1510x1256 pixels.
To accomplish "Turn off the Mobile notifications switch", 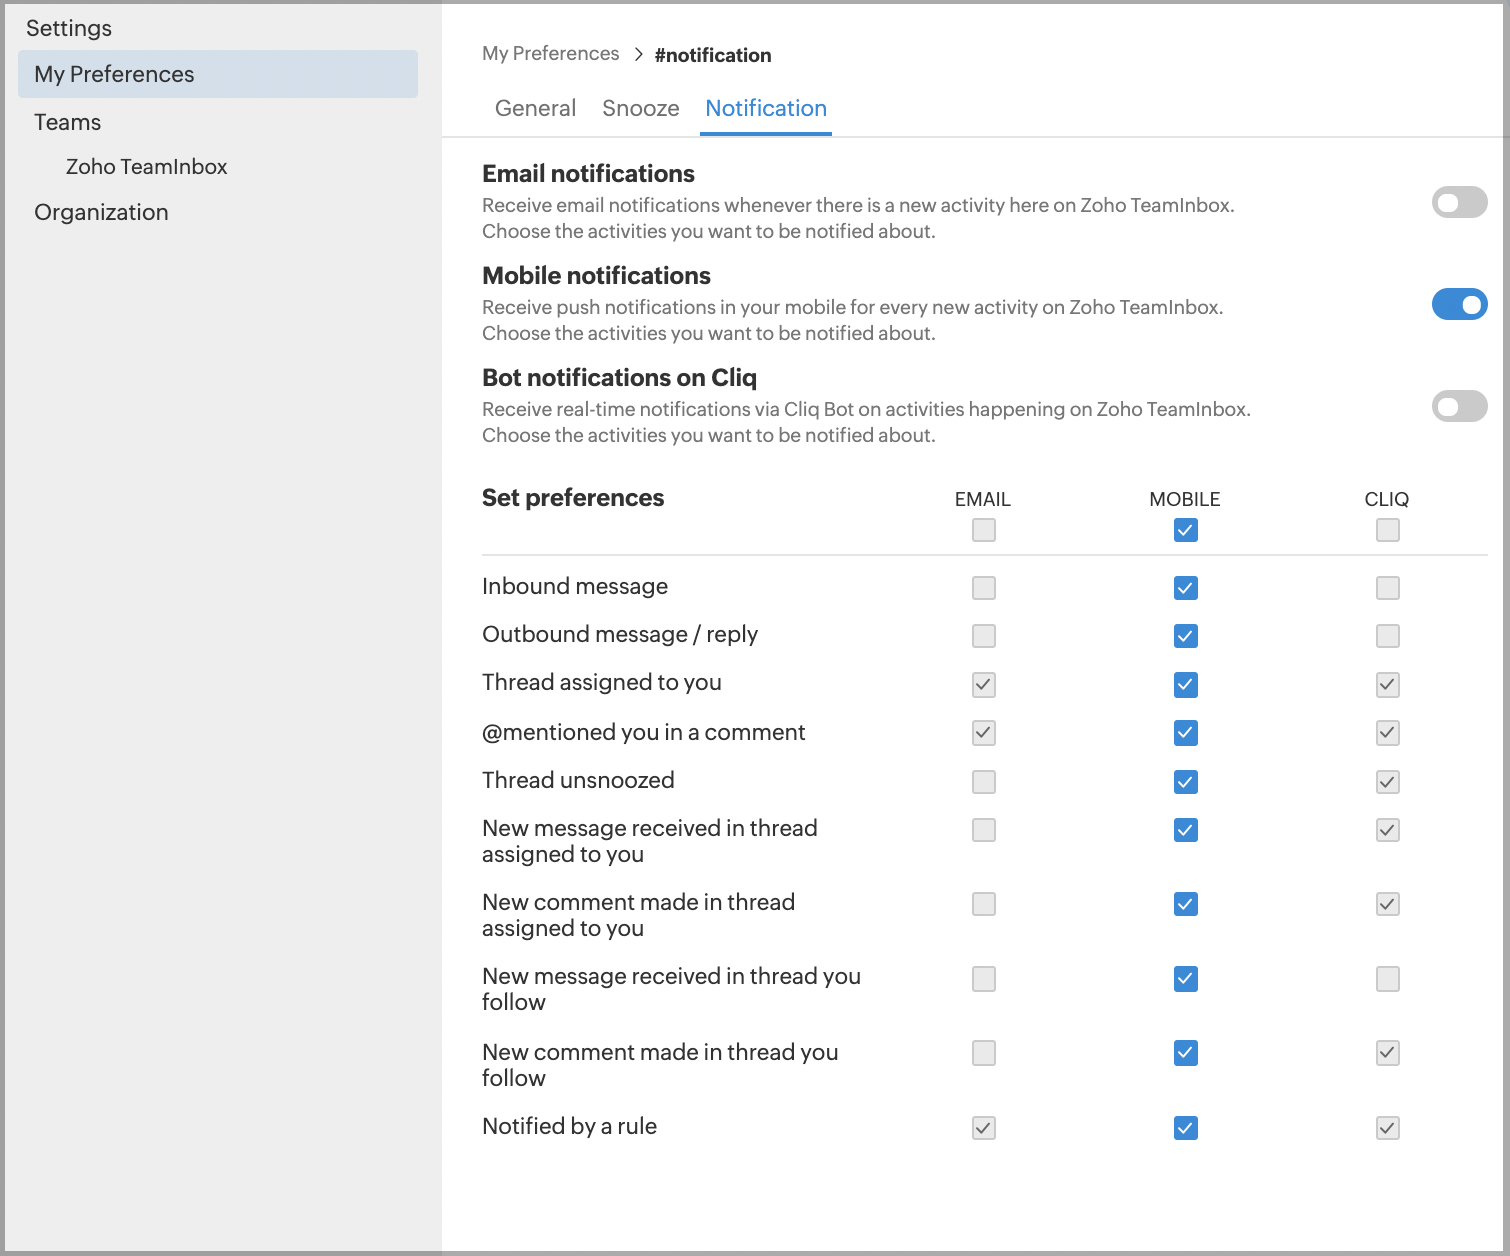I will [1459, 304].
